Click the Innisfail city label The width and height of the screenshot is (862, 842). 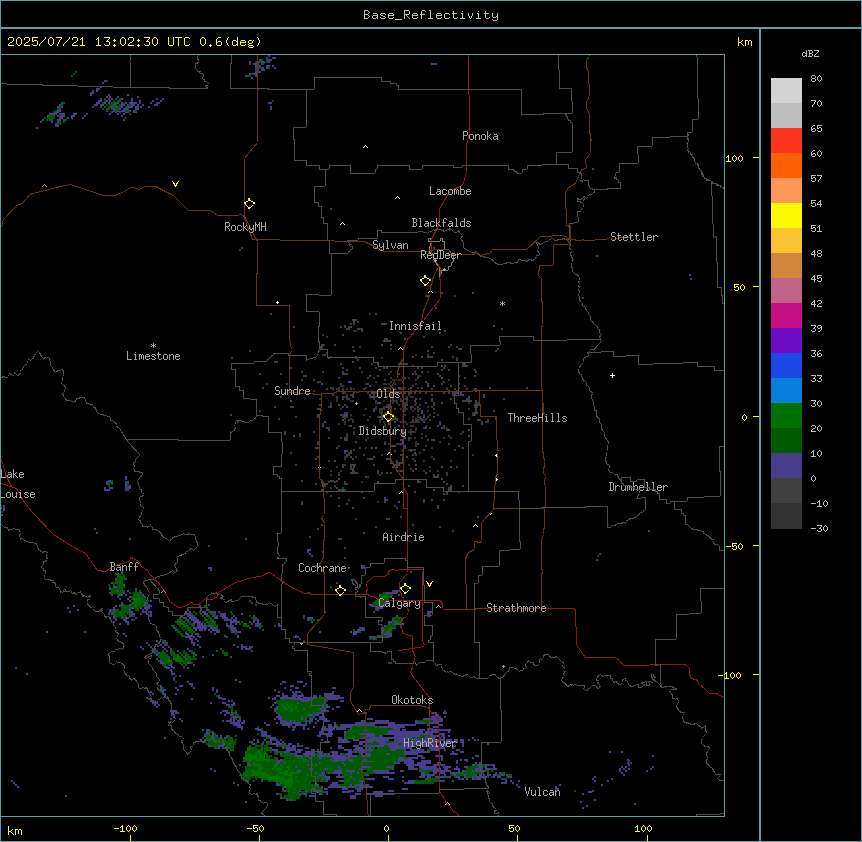click(415, 326)
